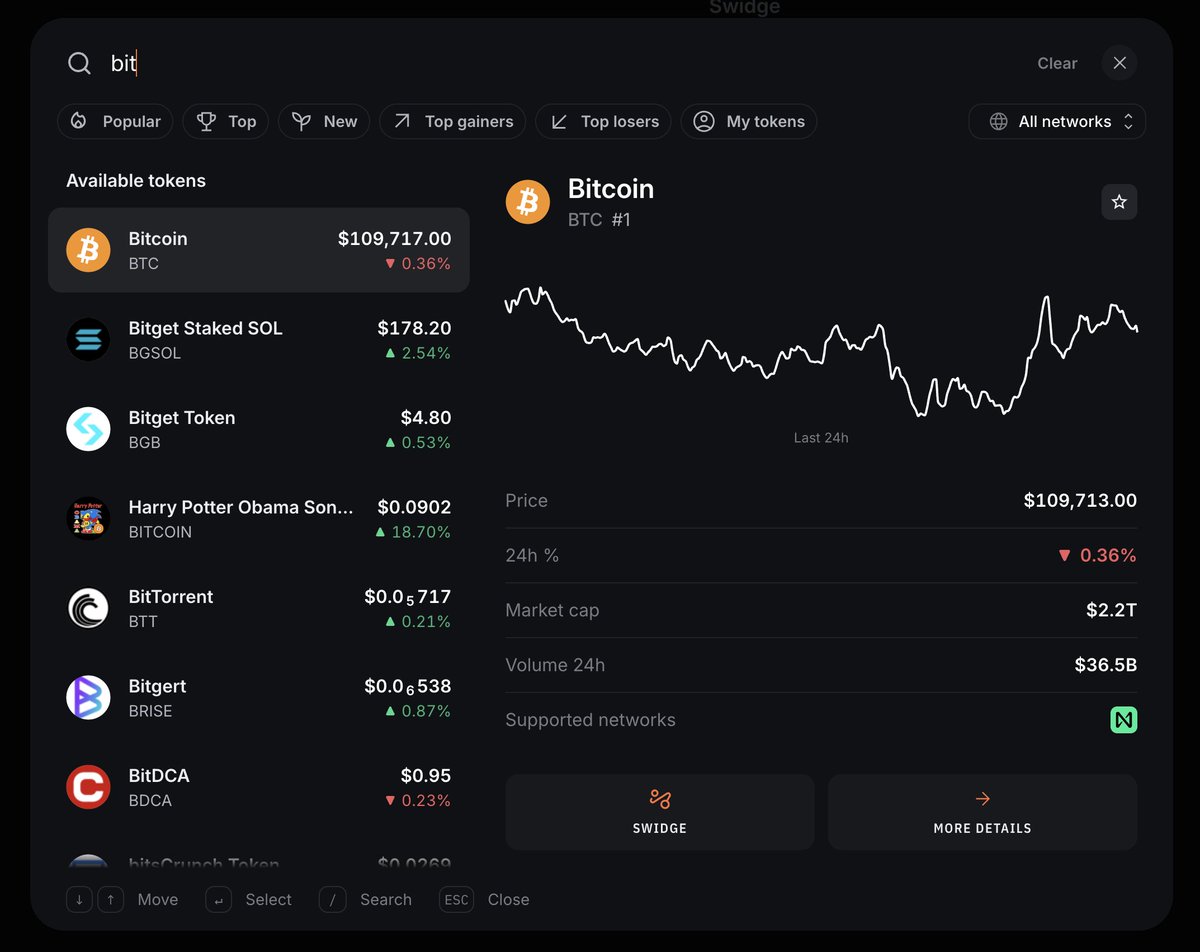Select Bitgert token name

point(158,686)
